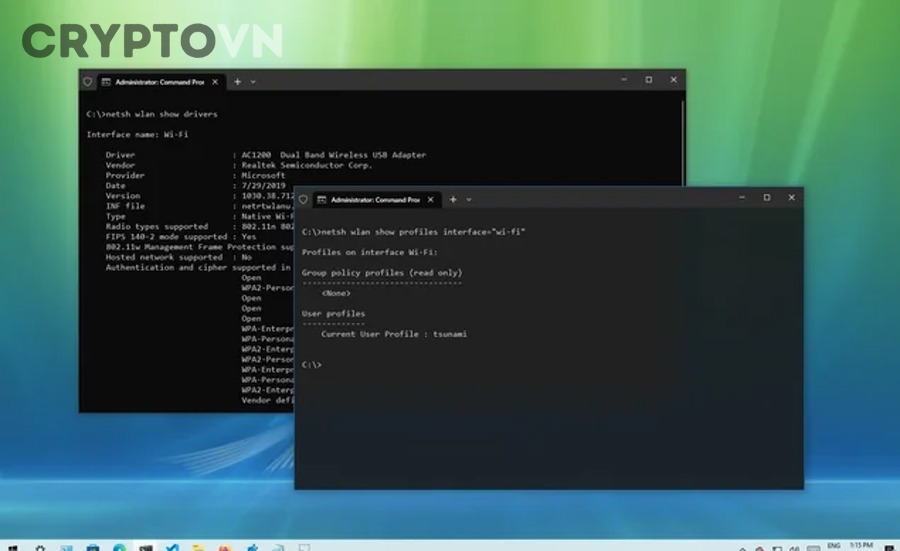Click the 'INF file' label in back window

[x=125, y=206]
